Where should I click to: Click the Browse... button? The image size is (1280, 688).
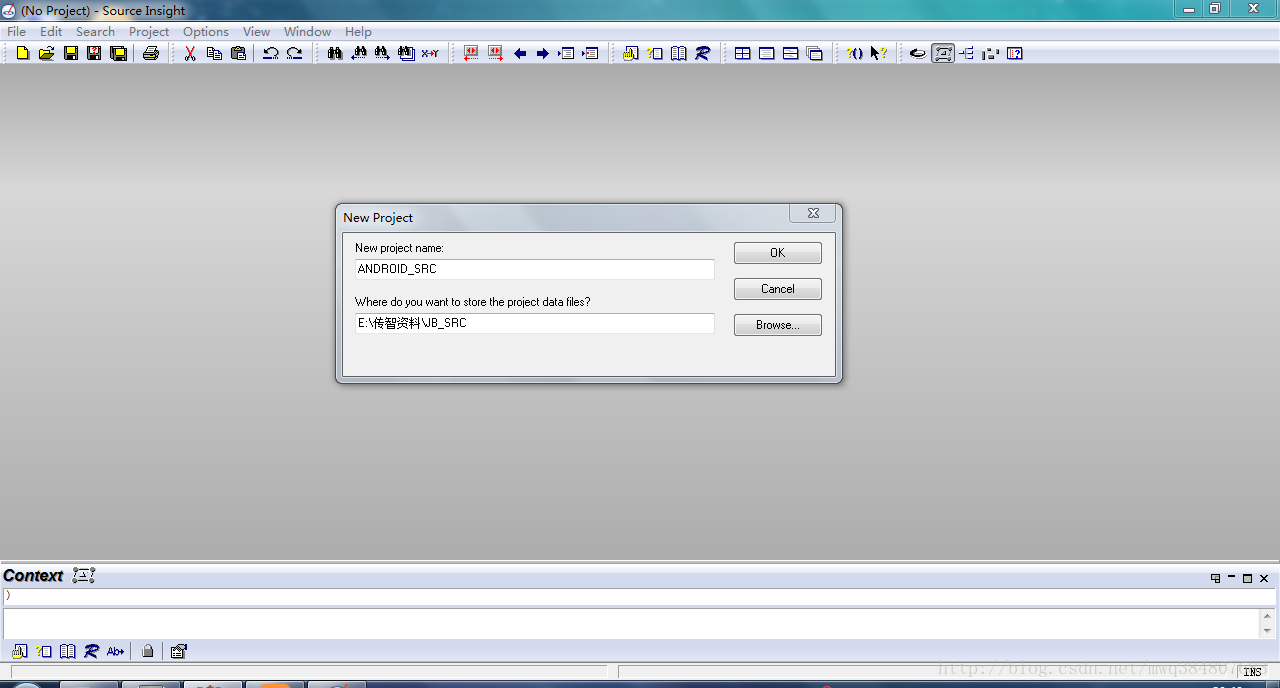tap(778, 325)
